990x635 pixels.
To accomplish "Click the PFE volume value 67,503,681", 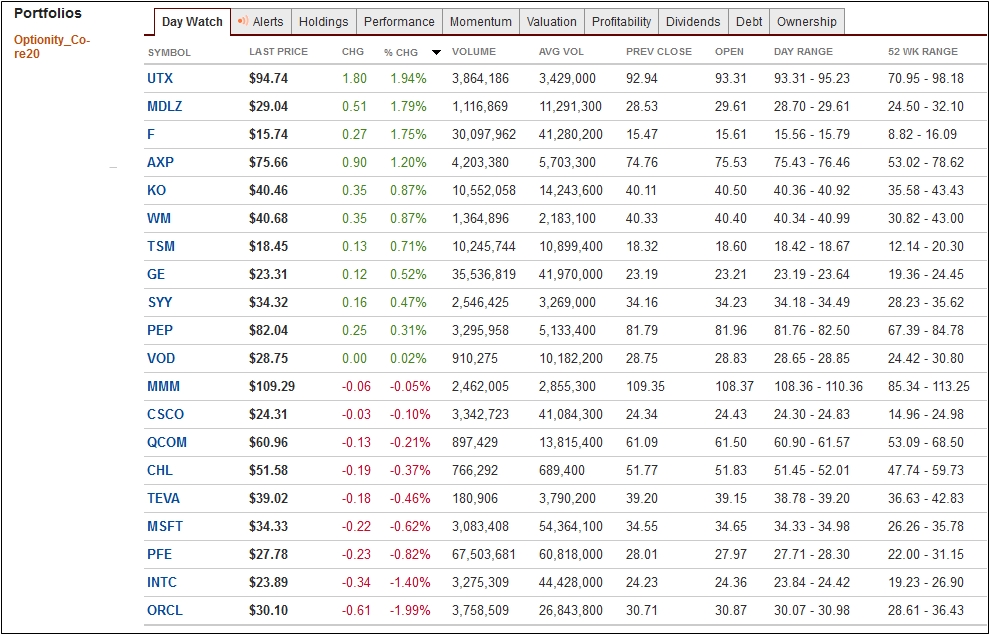I will coord(484,554).
